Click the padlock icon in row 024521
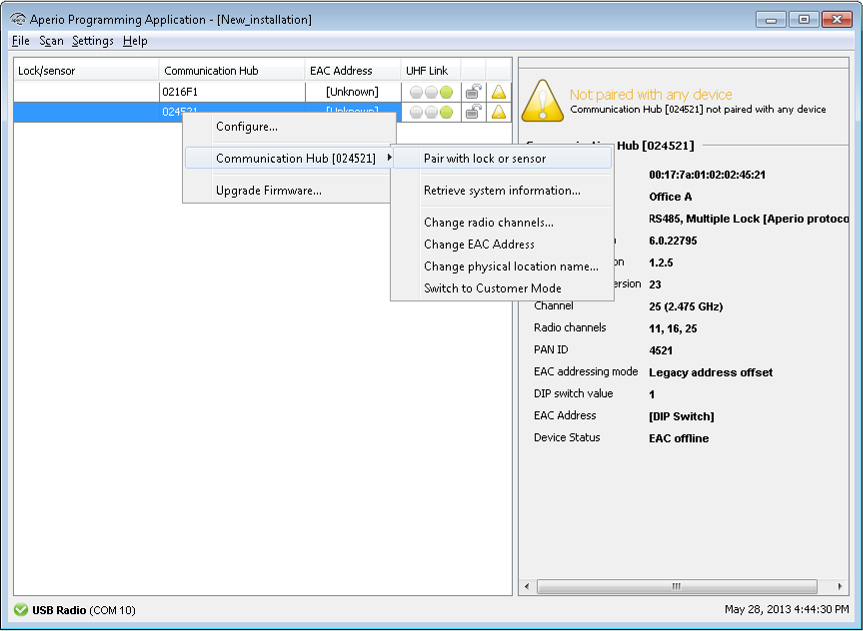863x631 pixels. coord(473,112)
